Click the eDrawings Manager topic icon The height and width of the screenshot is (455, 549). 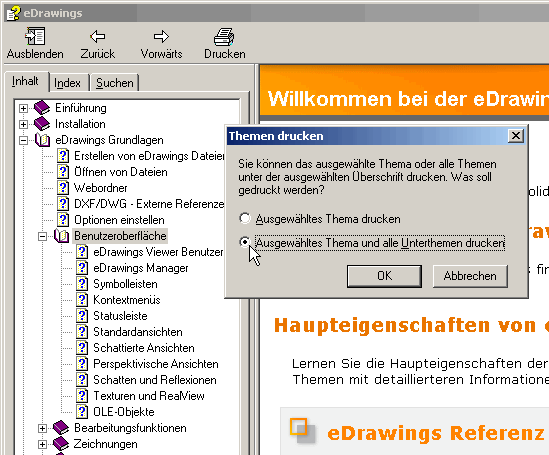[x=82, y=268]
